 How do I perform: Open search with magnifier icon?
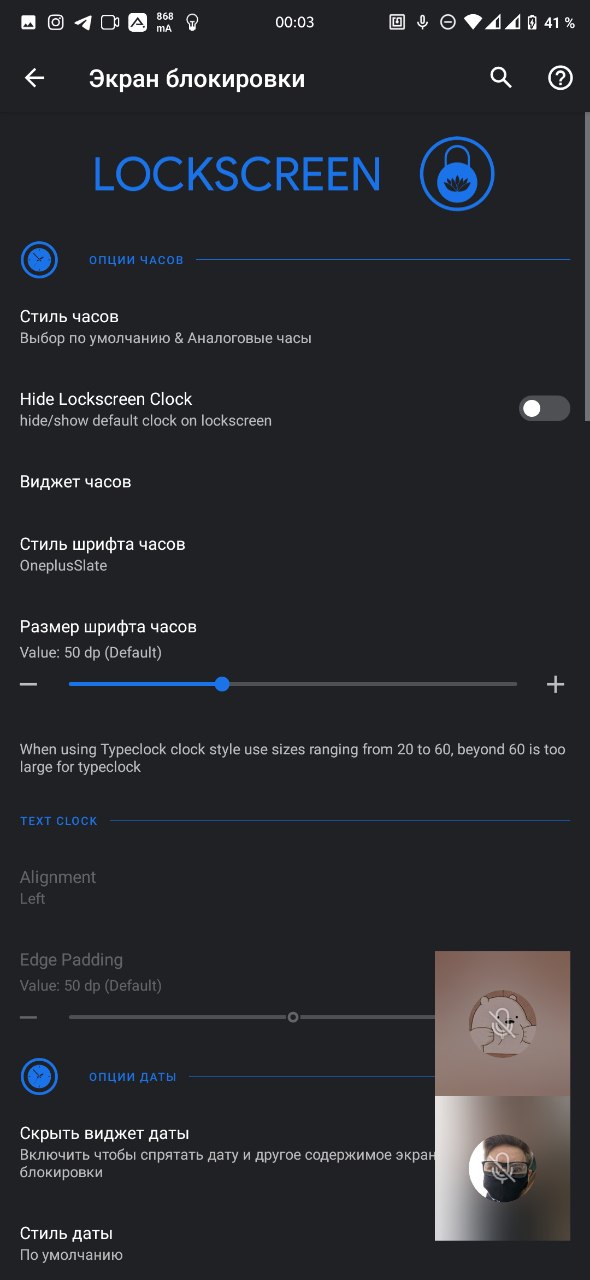tap(501, 78)
